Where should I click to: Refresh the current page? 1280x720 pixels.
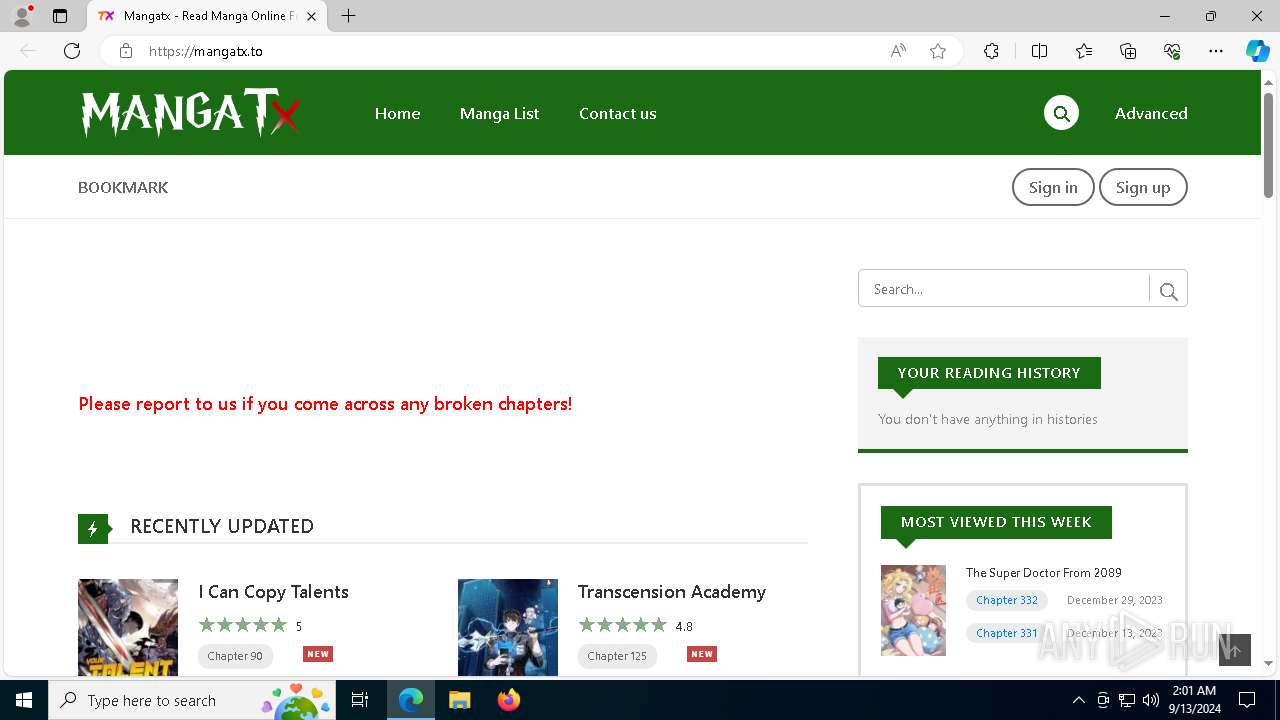[72, 51]
